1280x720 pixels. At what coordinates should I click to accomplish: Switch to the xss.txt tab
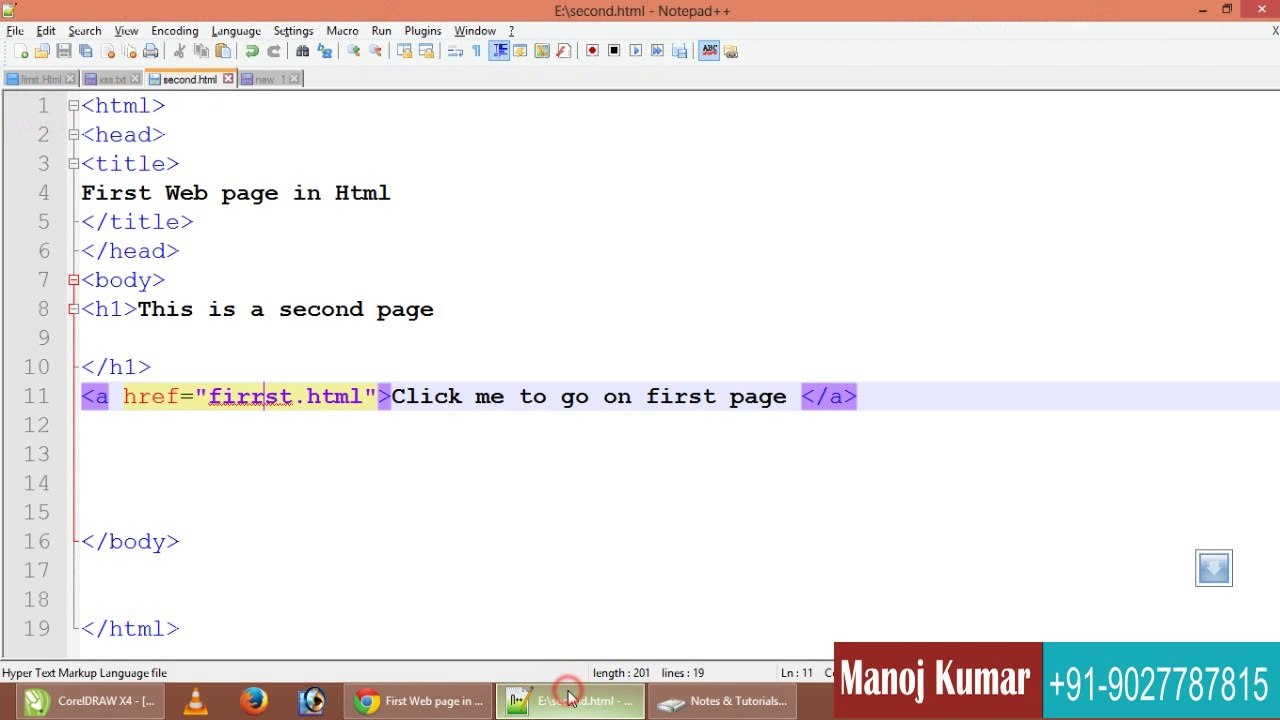tap(112, 79)
